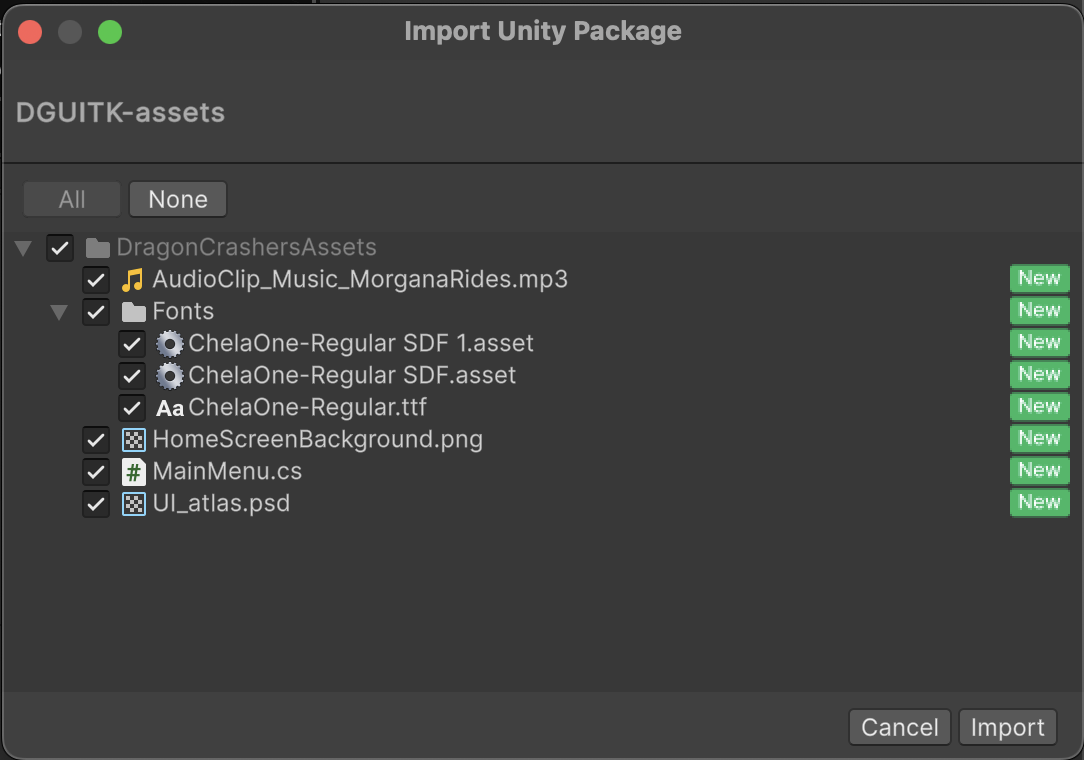Cancel the package import

899,727
